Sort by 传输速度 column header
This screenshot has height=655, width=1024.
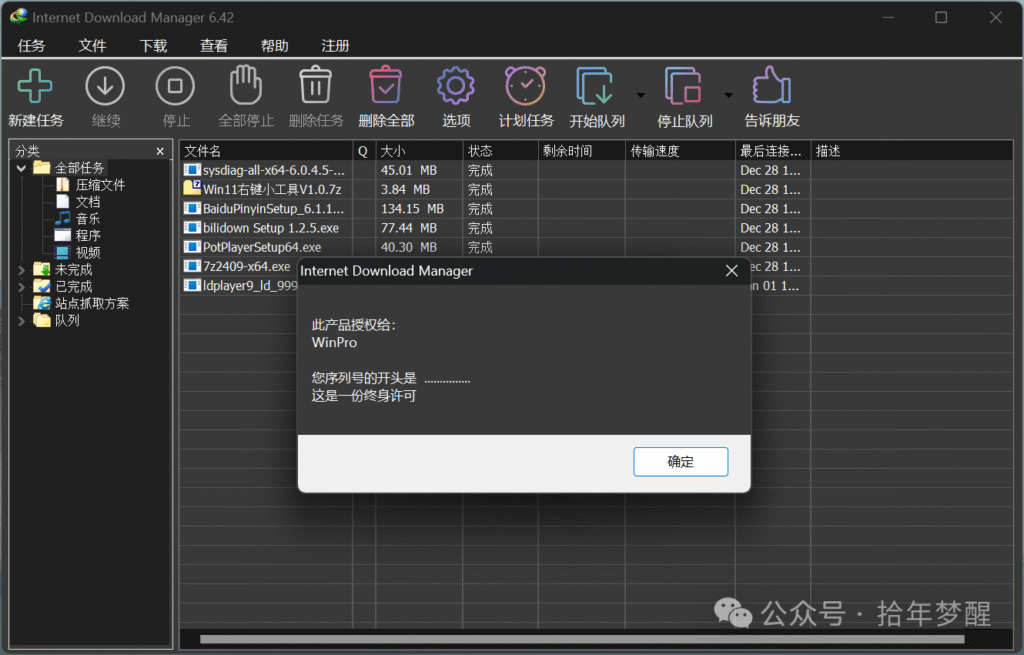[x=680, y=151]
